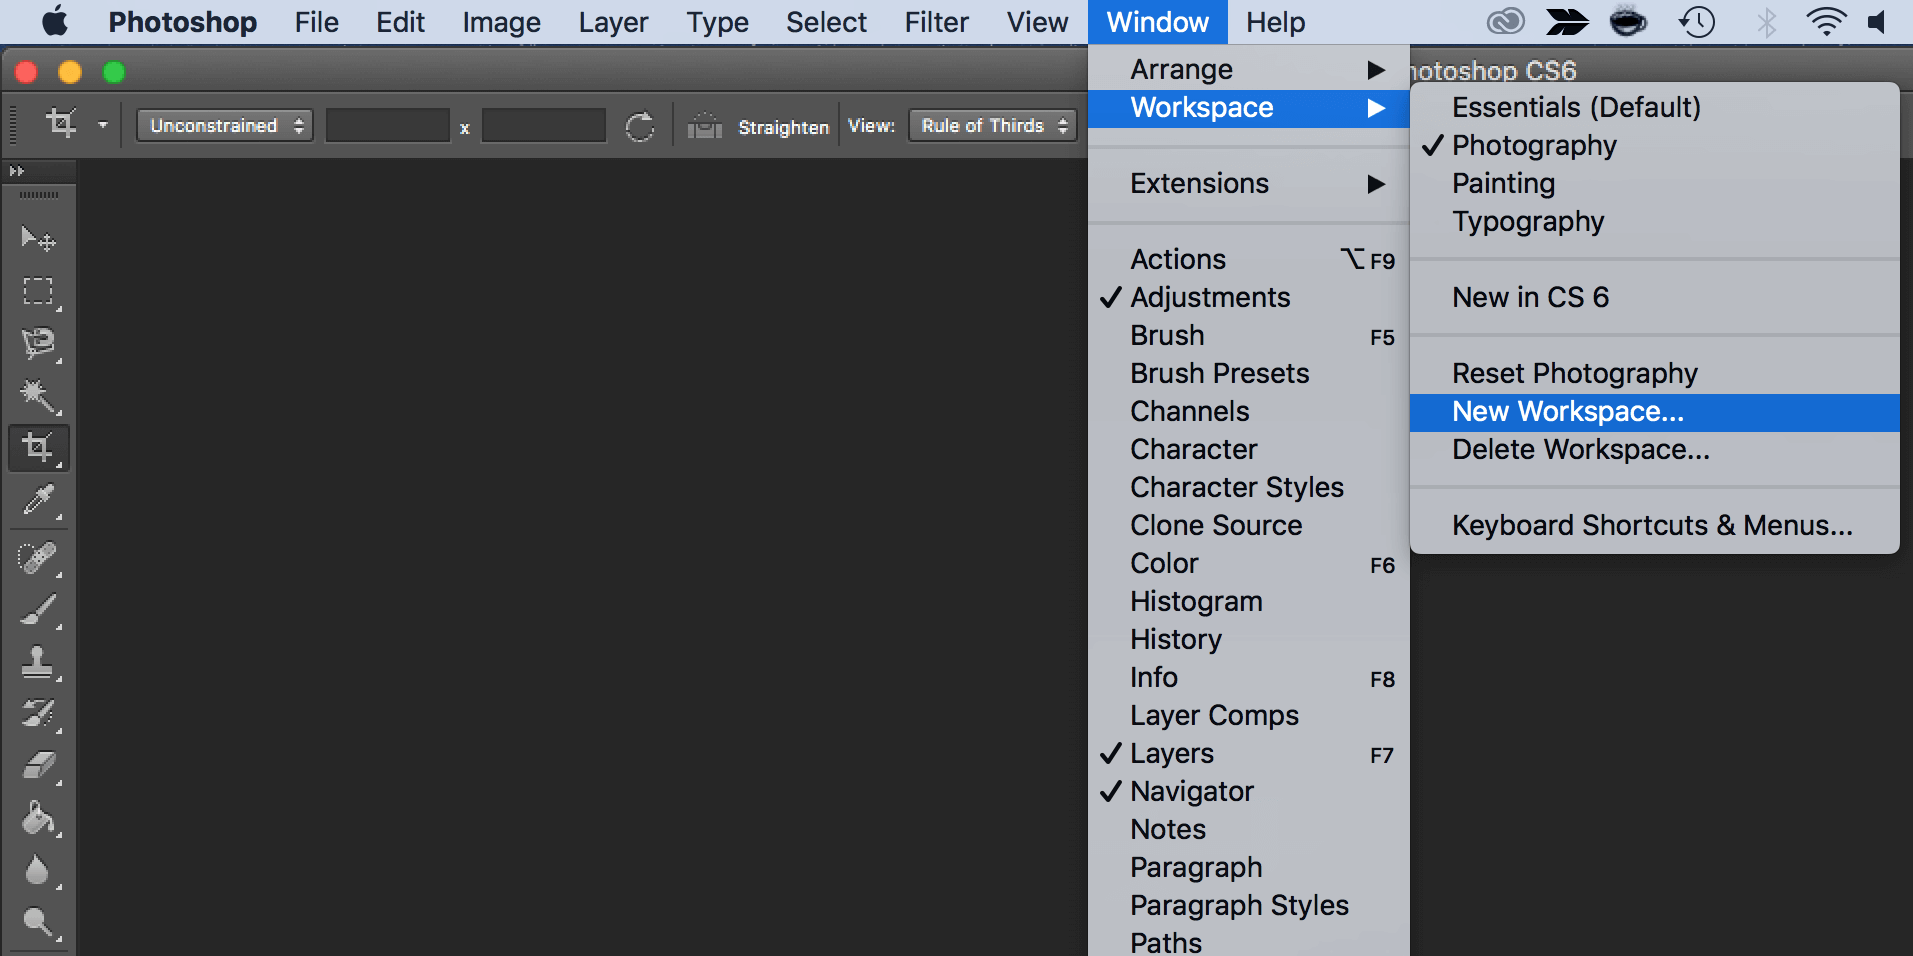The height and width of the screenshot is (956, 1913).
Task: Select the Eraser tool
Action: pyautogui.click(x=38, y=766)
